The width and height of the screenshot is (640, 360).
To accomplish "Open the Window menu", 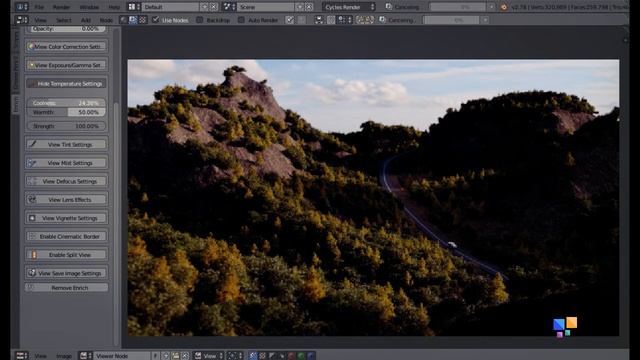I will (89, 7).
